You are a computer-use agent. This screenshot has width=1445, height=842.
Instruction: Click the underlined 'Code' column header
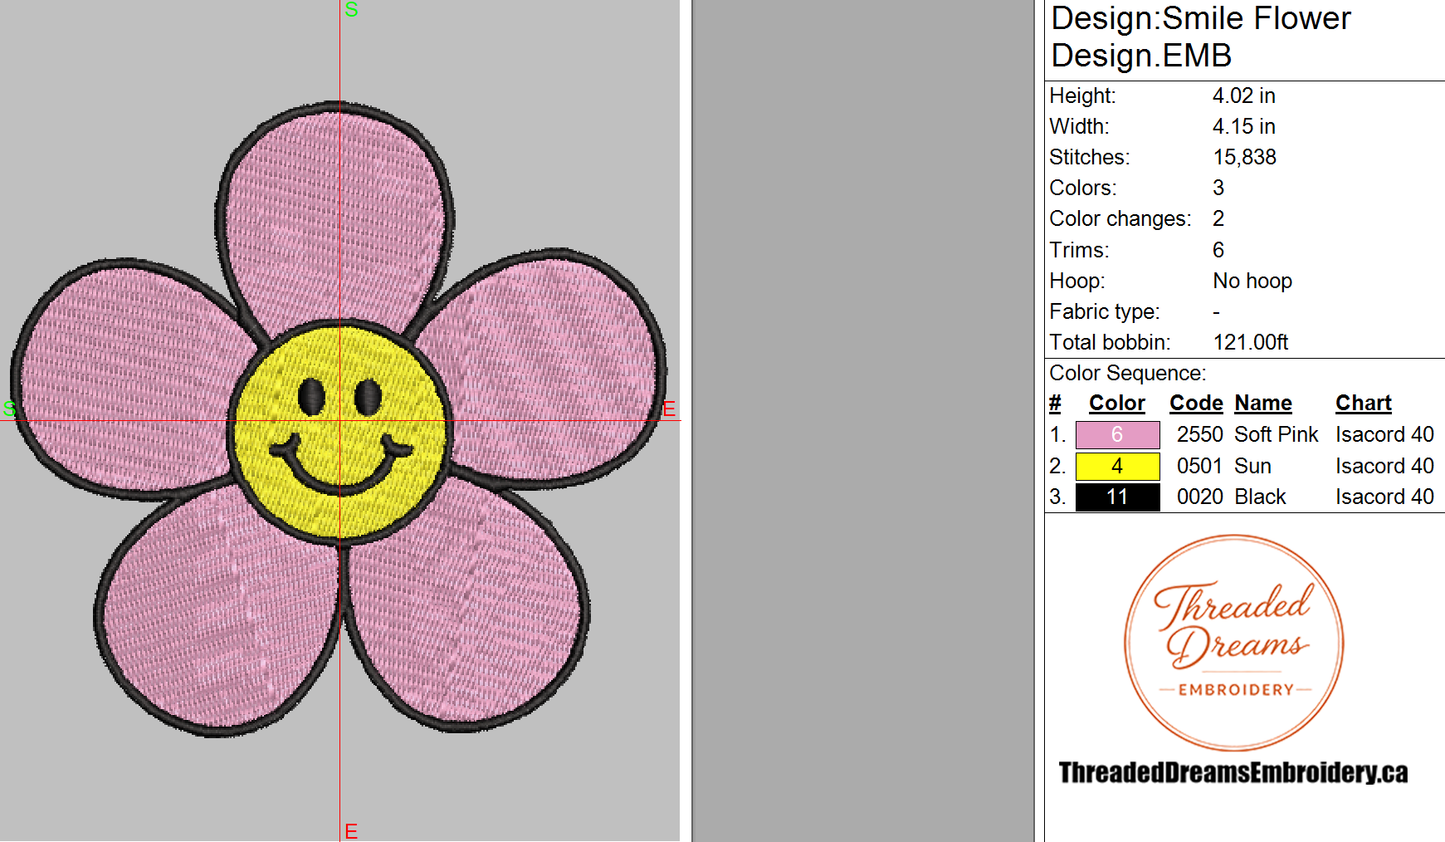click(1196, 403)
